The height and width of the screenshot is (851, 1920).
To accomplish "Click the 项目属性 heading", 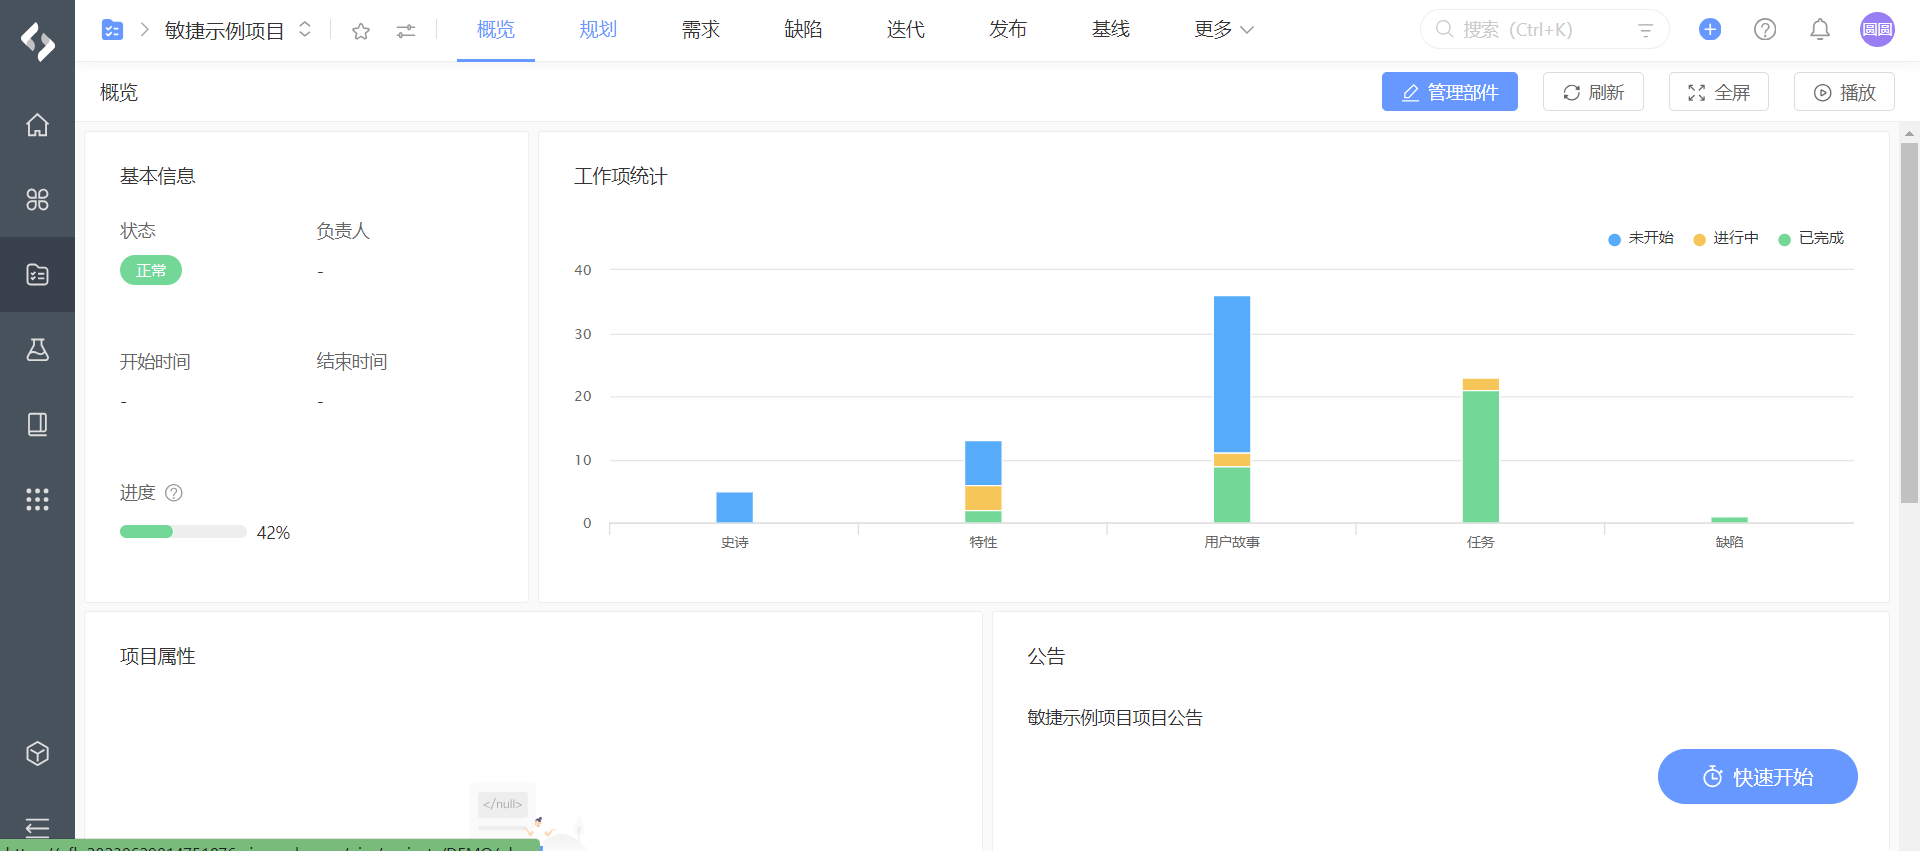I will pyautogui.click(x=158, y=656).
